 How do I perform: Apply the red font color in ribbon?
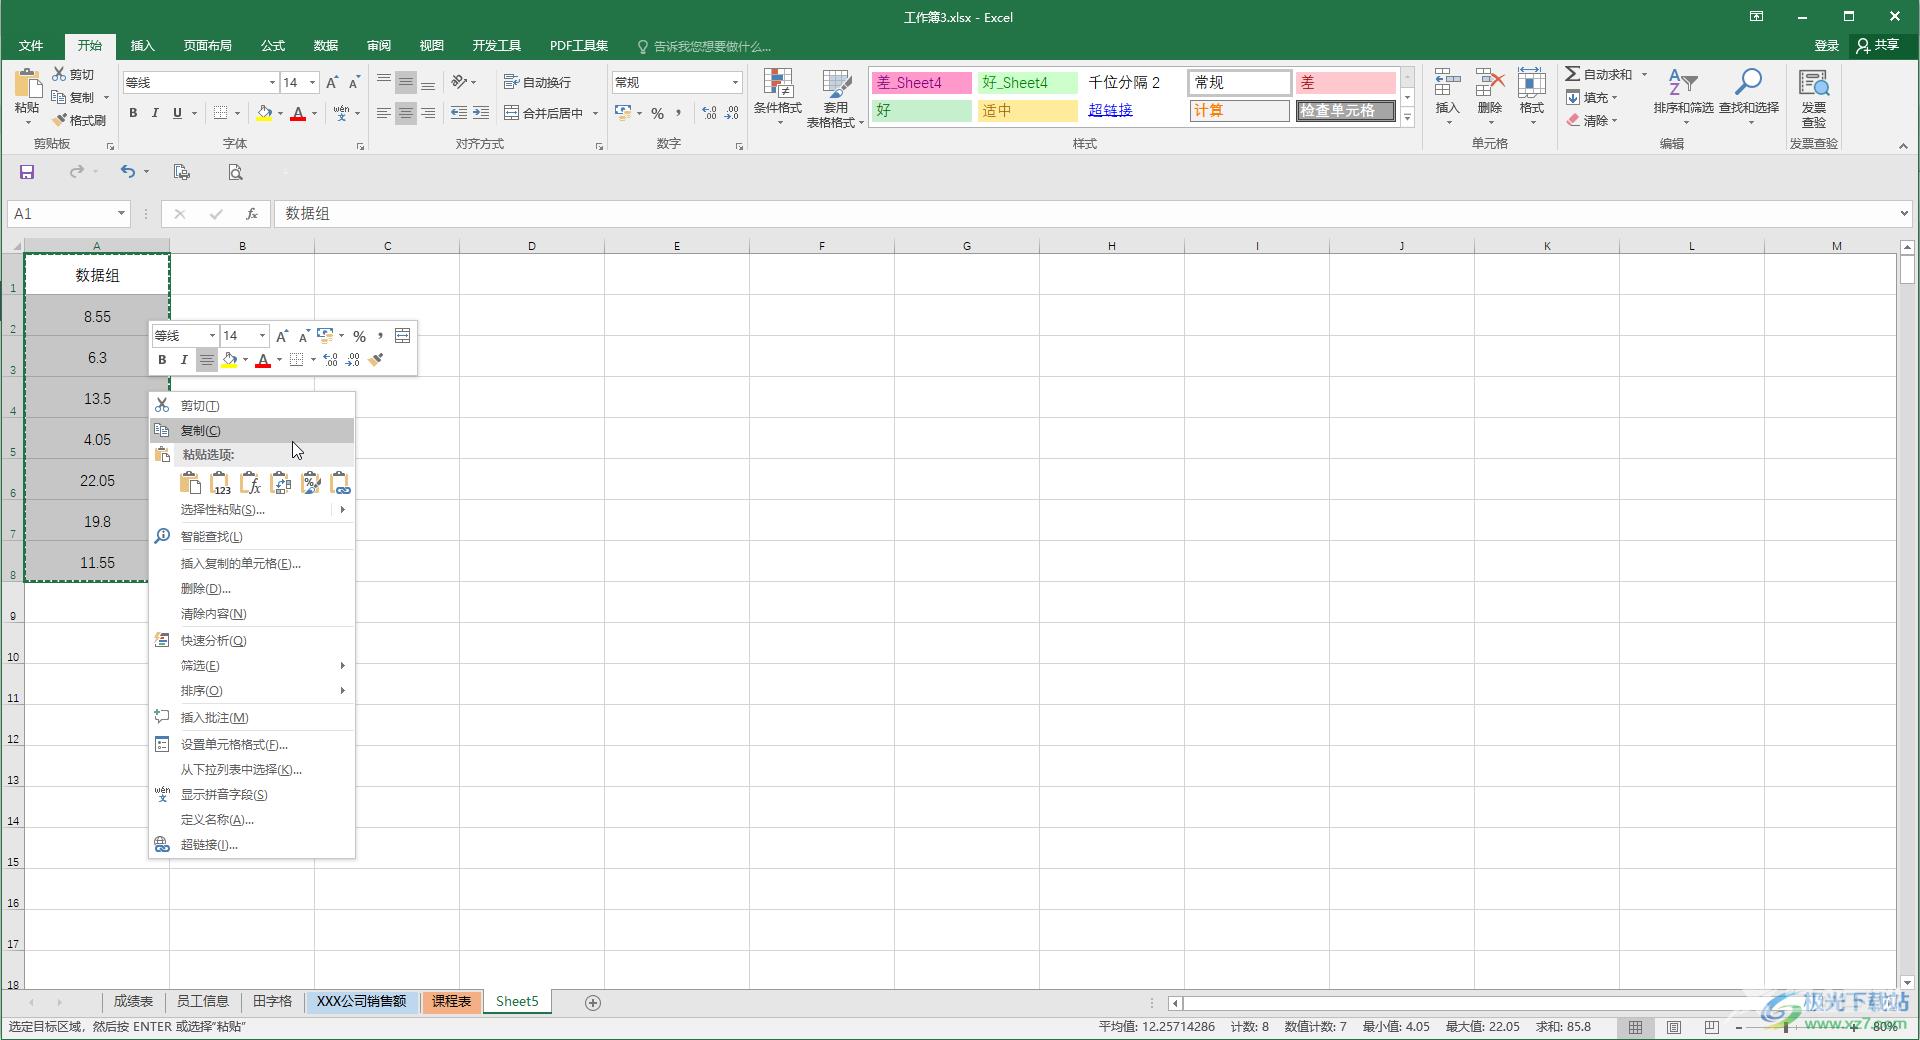(298, 113)
